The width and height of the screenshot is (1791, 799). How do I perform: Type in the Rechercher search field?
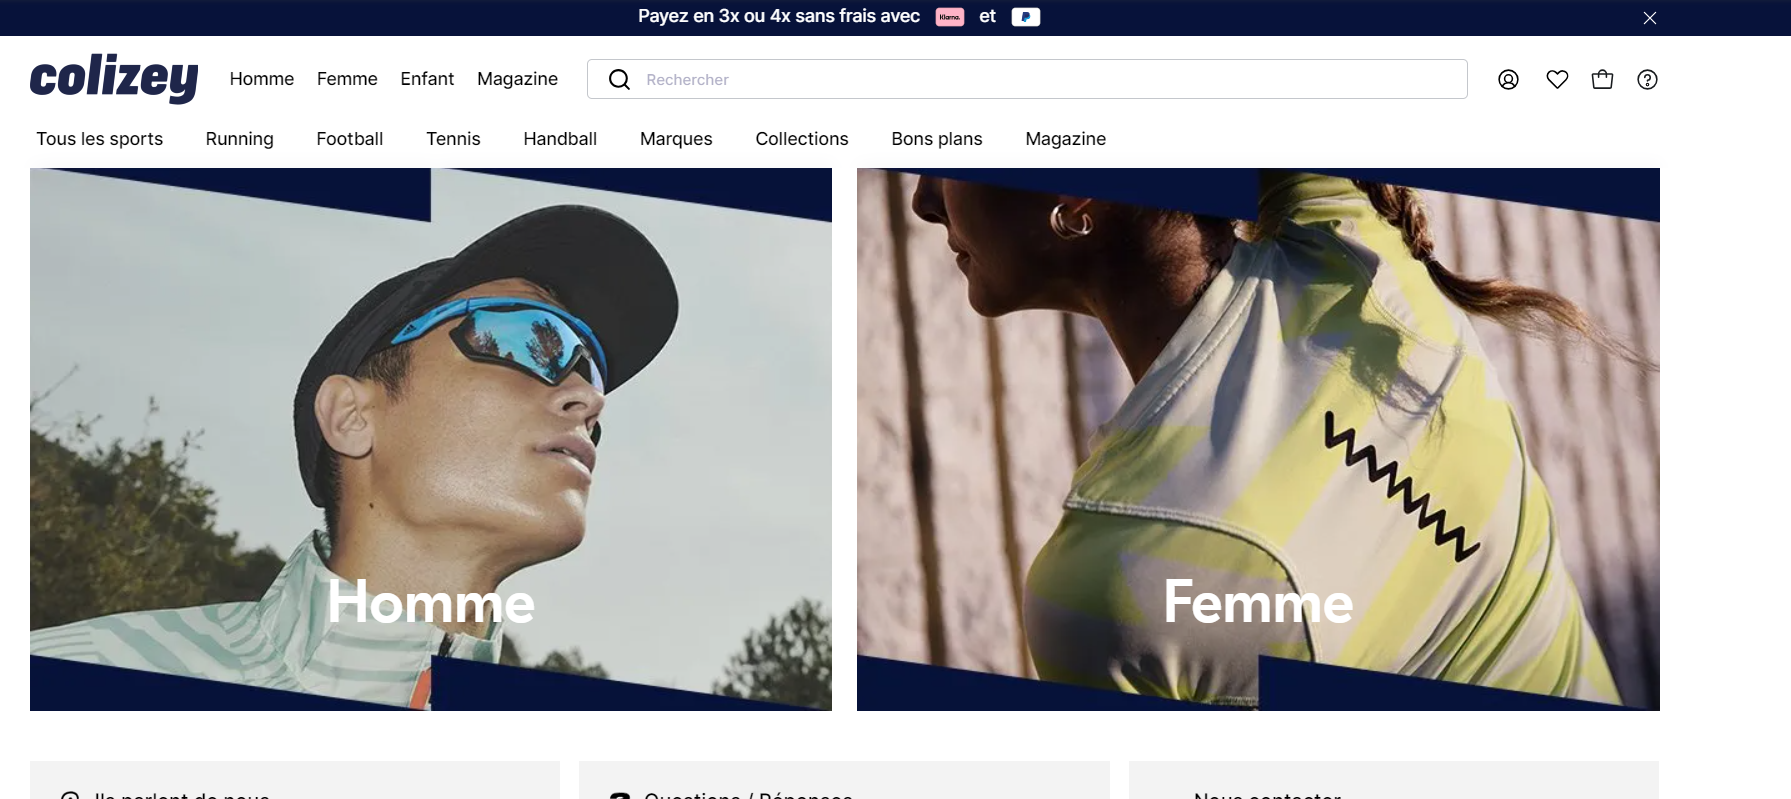[1050, 80]
